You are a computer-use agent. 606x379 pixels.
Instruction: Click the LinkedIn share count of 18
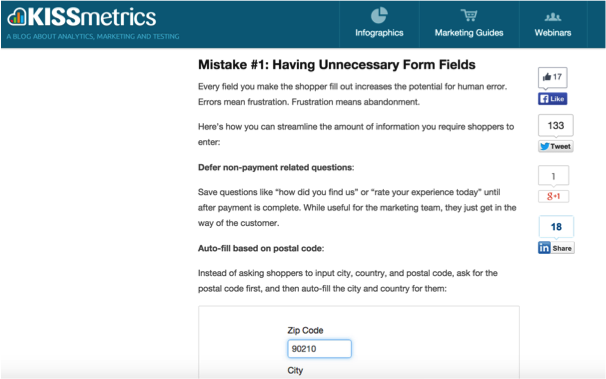click(x=556, y=226)
